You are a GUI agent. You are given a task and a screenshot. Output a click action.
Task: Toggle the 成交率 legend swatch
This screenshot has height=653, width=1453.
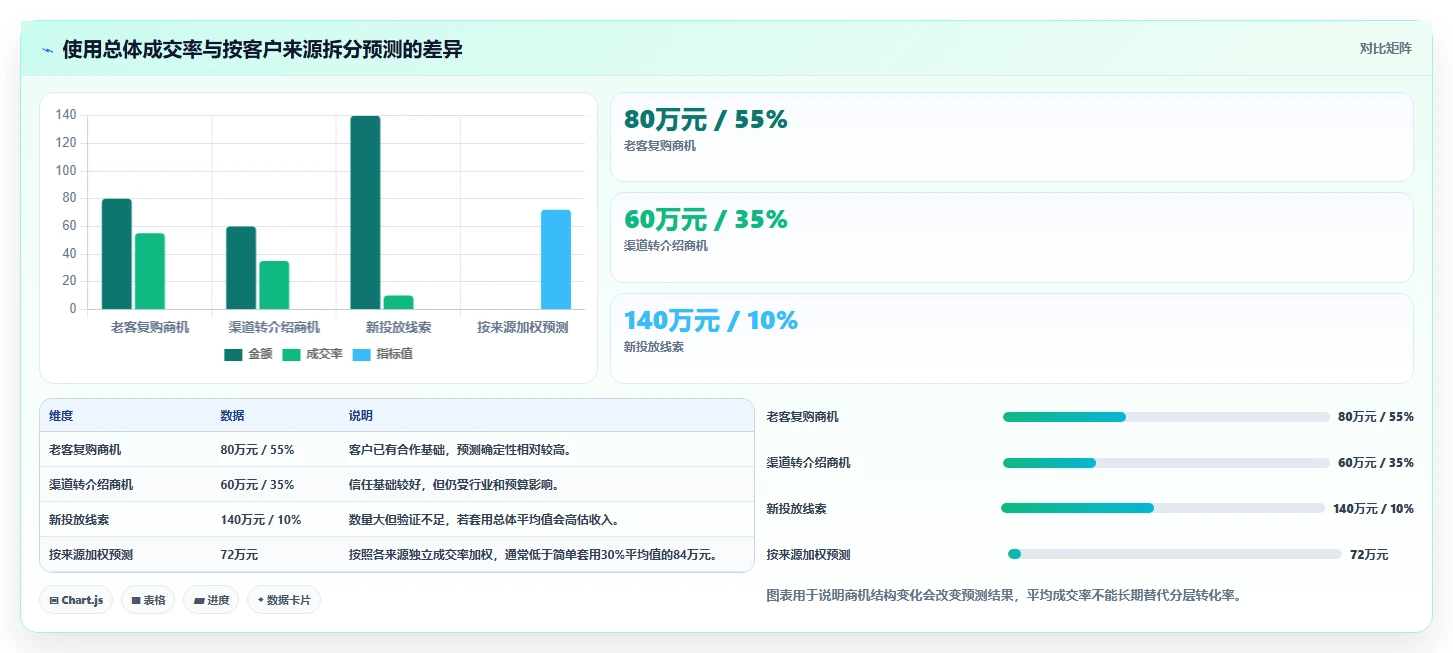click(292, 355)
